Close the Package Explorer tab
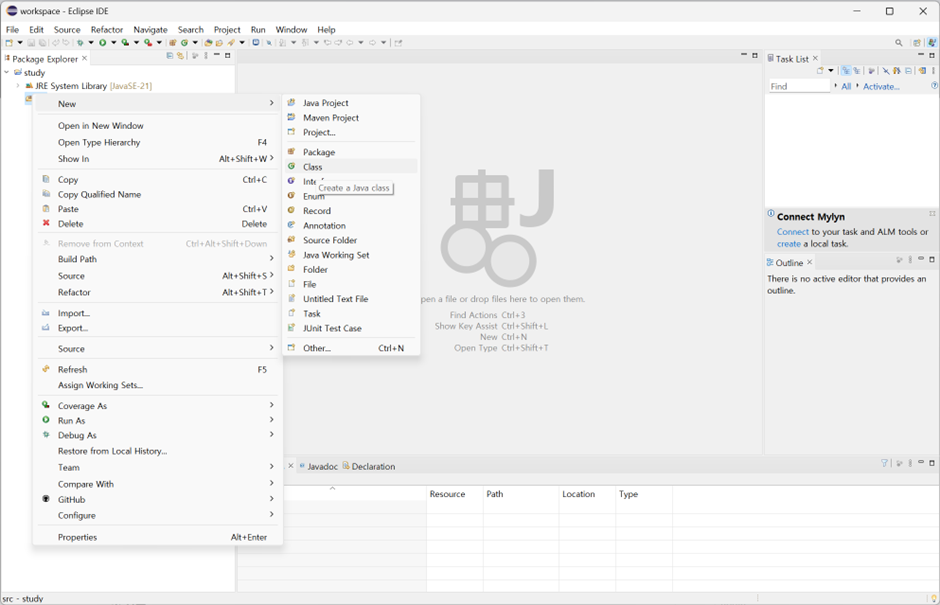The image size is (940, 605). [85, 58]
